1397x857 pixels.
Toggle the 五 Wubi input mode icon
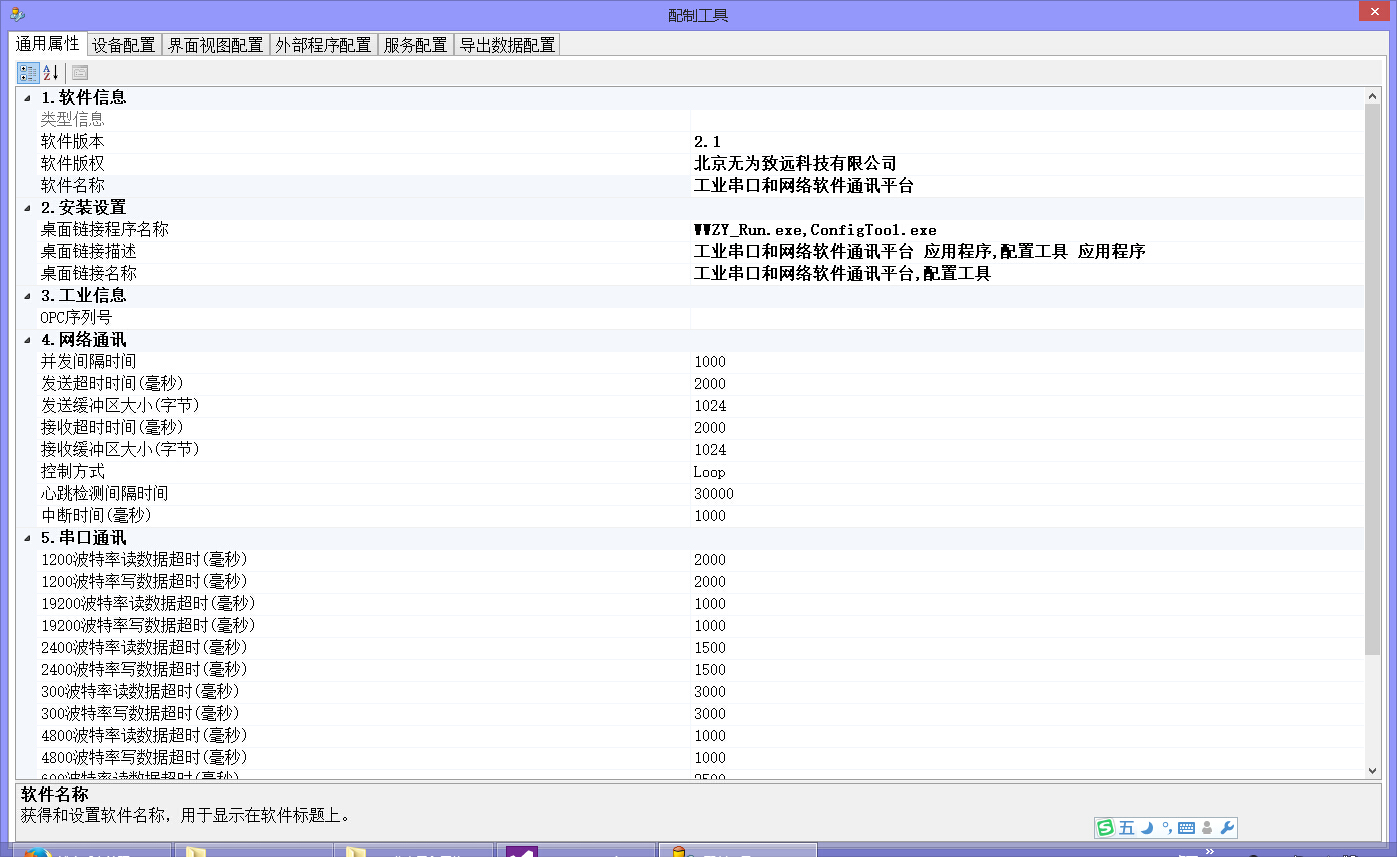(x=1127, y=828)
